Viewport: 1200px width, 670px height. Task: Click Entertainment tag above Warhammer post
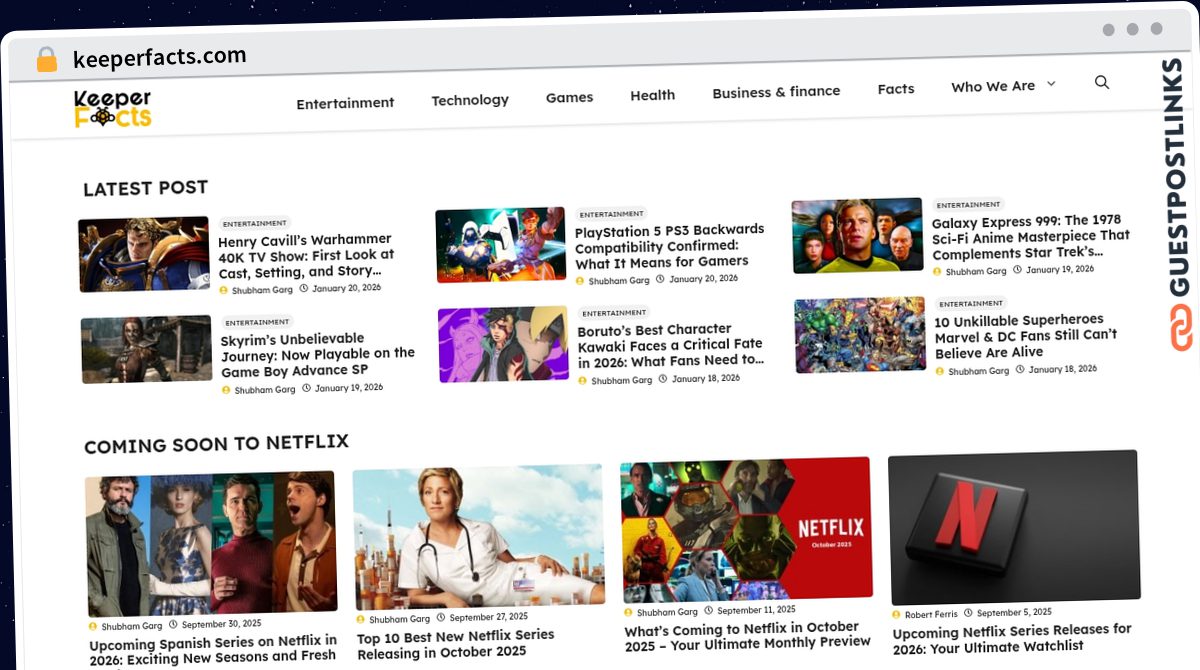point(254,223)
